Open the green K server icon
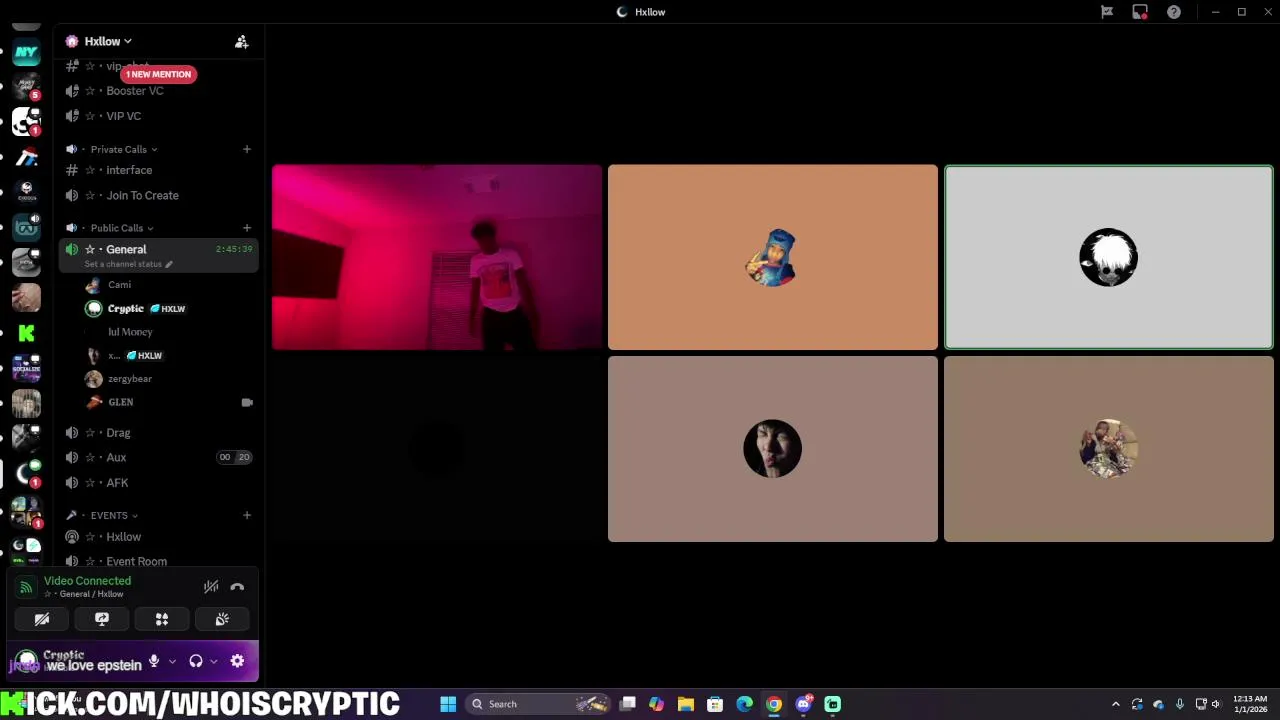 (26, 334)
